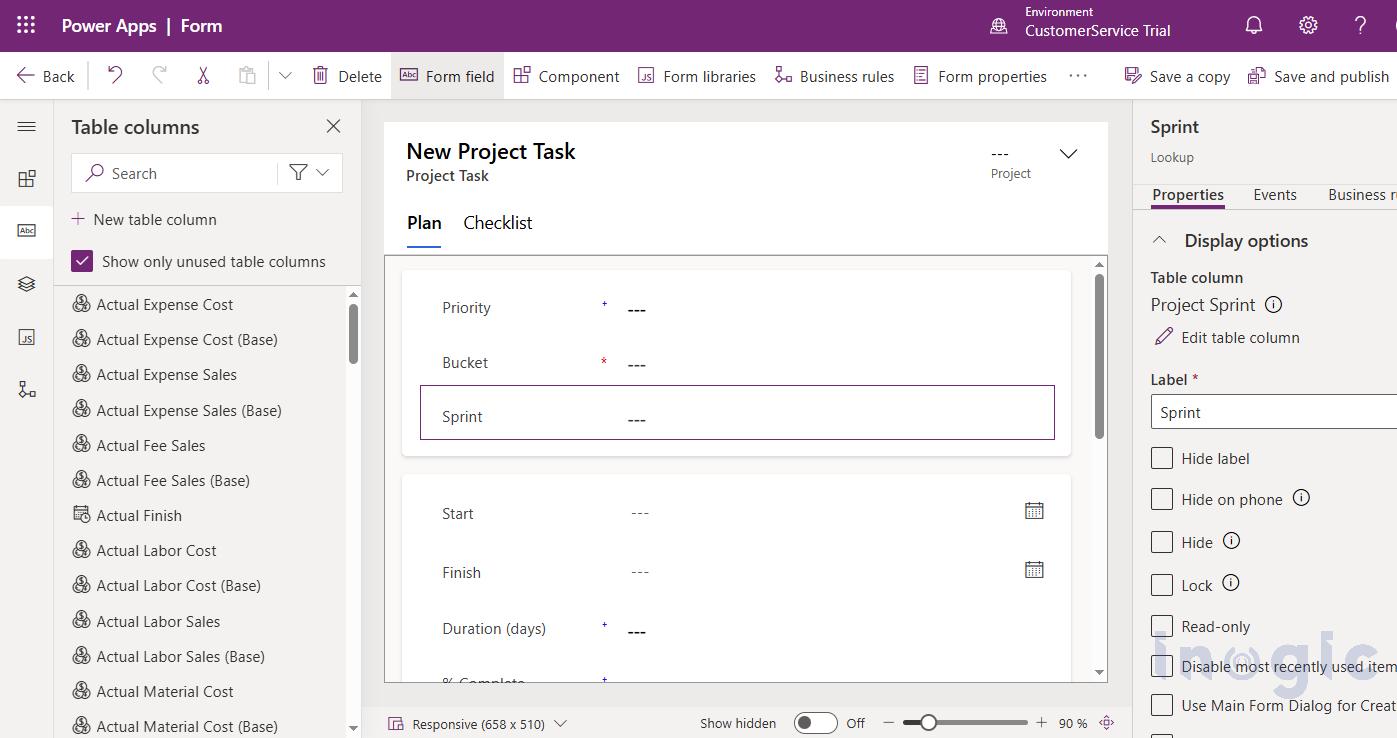Open the Events tab in the right panel
The height and width of the screenshot is (738, 1397).
pos(1274,195)
